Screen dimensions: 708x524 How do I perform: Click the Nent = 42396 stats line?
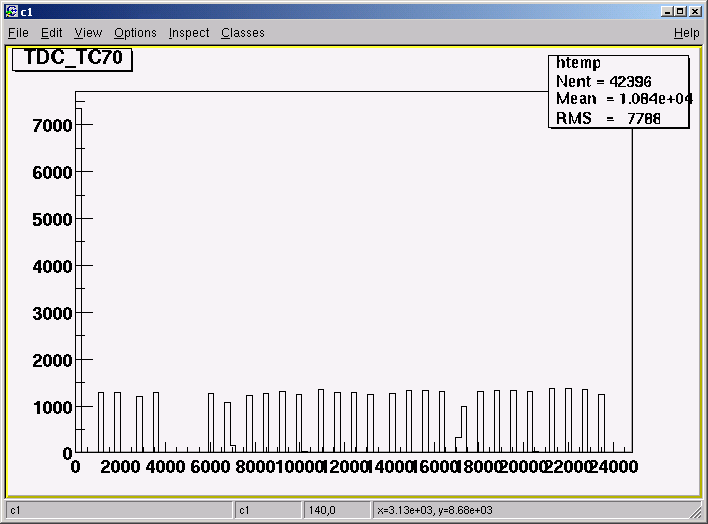[604, 82]
